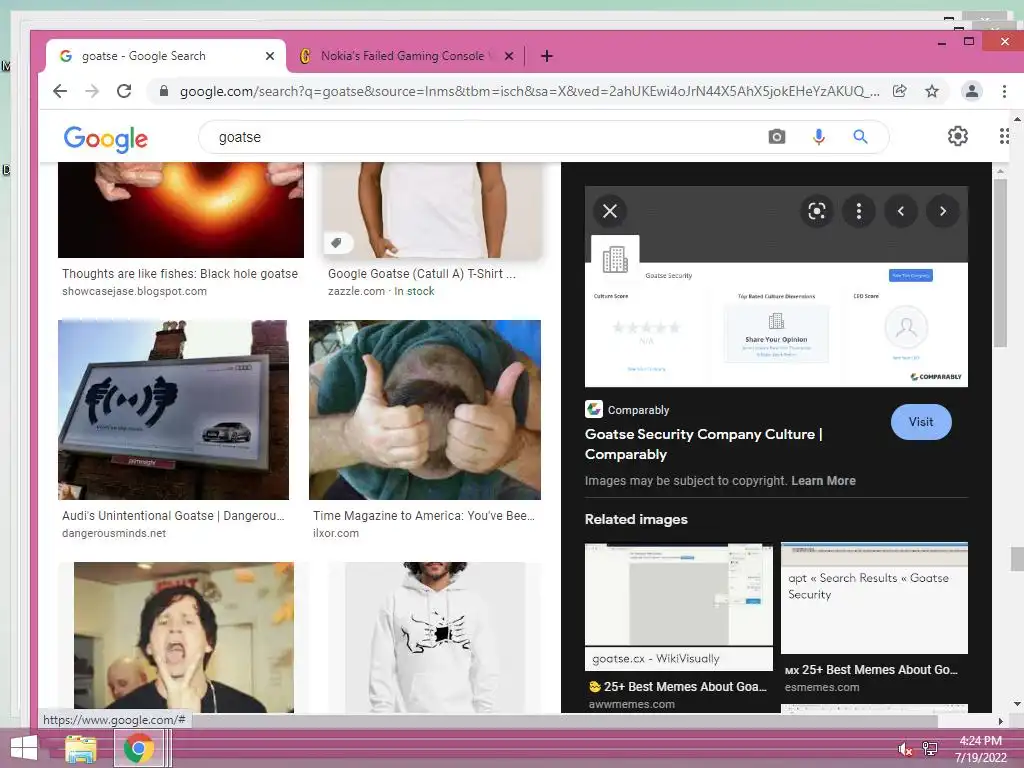
Task: Bookmark this page with the star icon
Action: [932, 91]
